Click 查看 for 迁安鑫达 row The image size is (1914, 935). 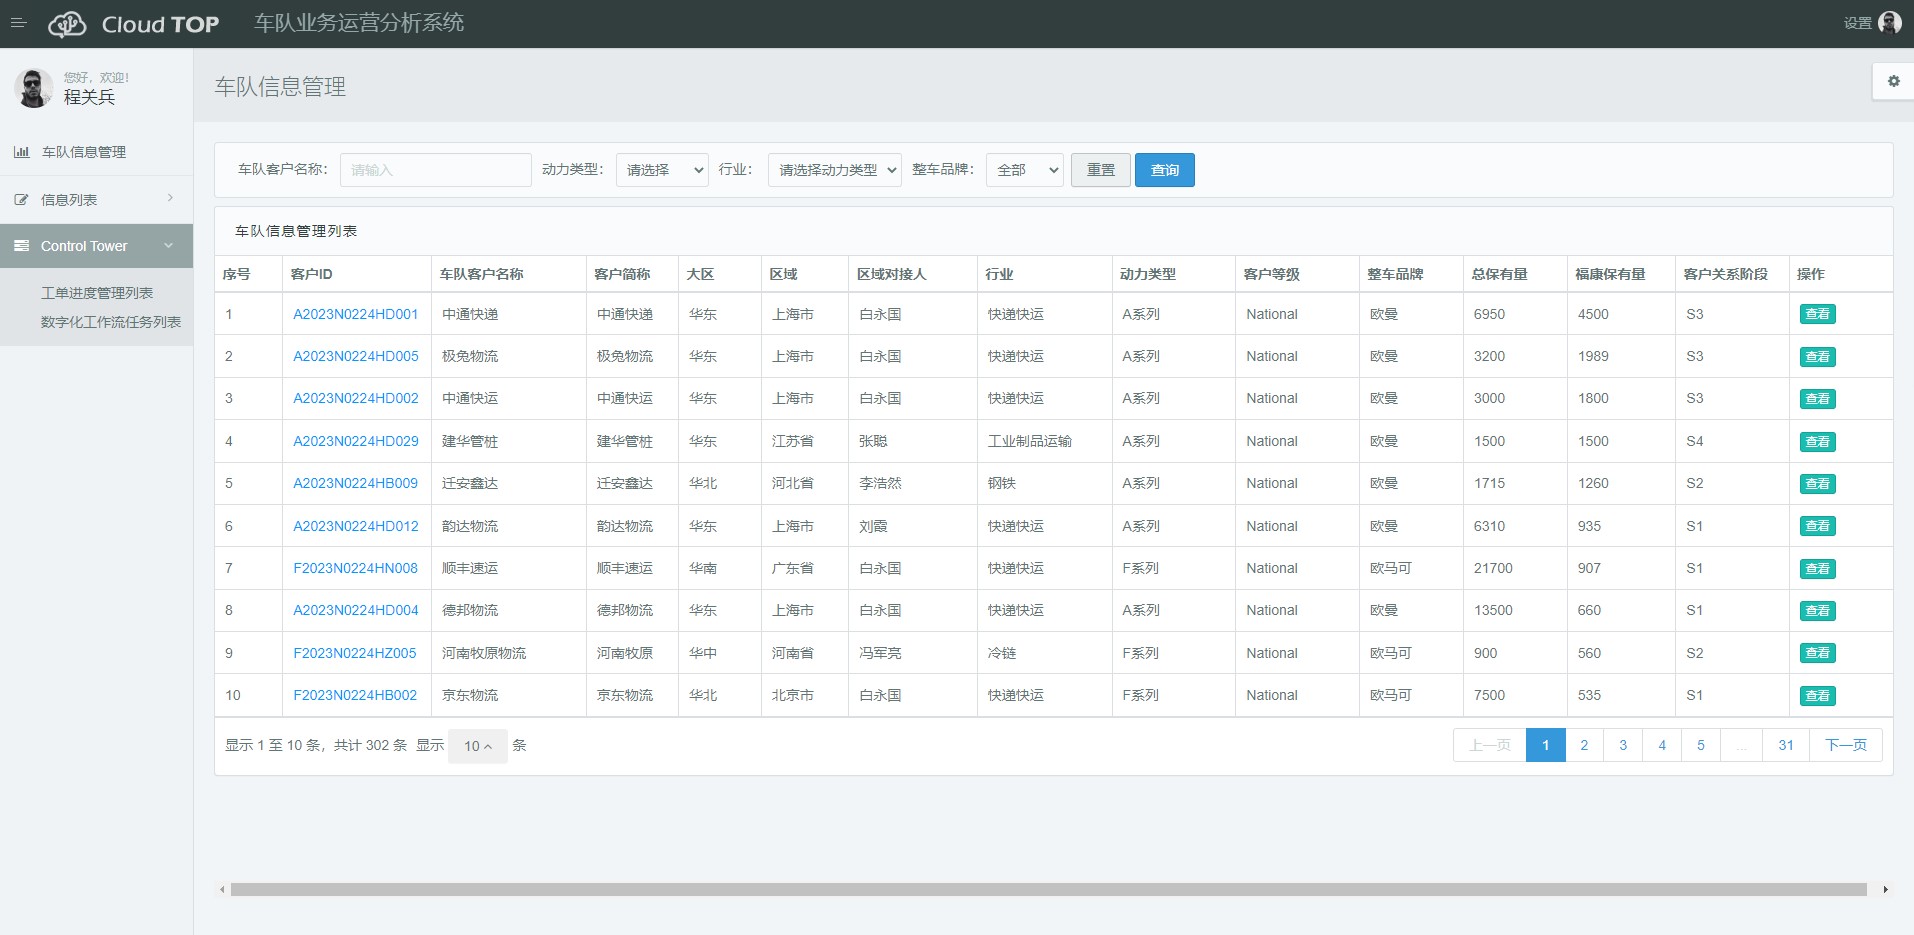(x=1817, y=484)
